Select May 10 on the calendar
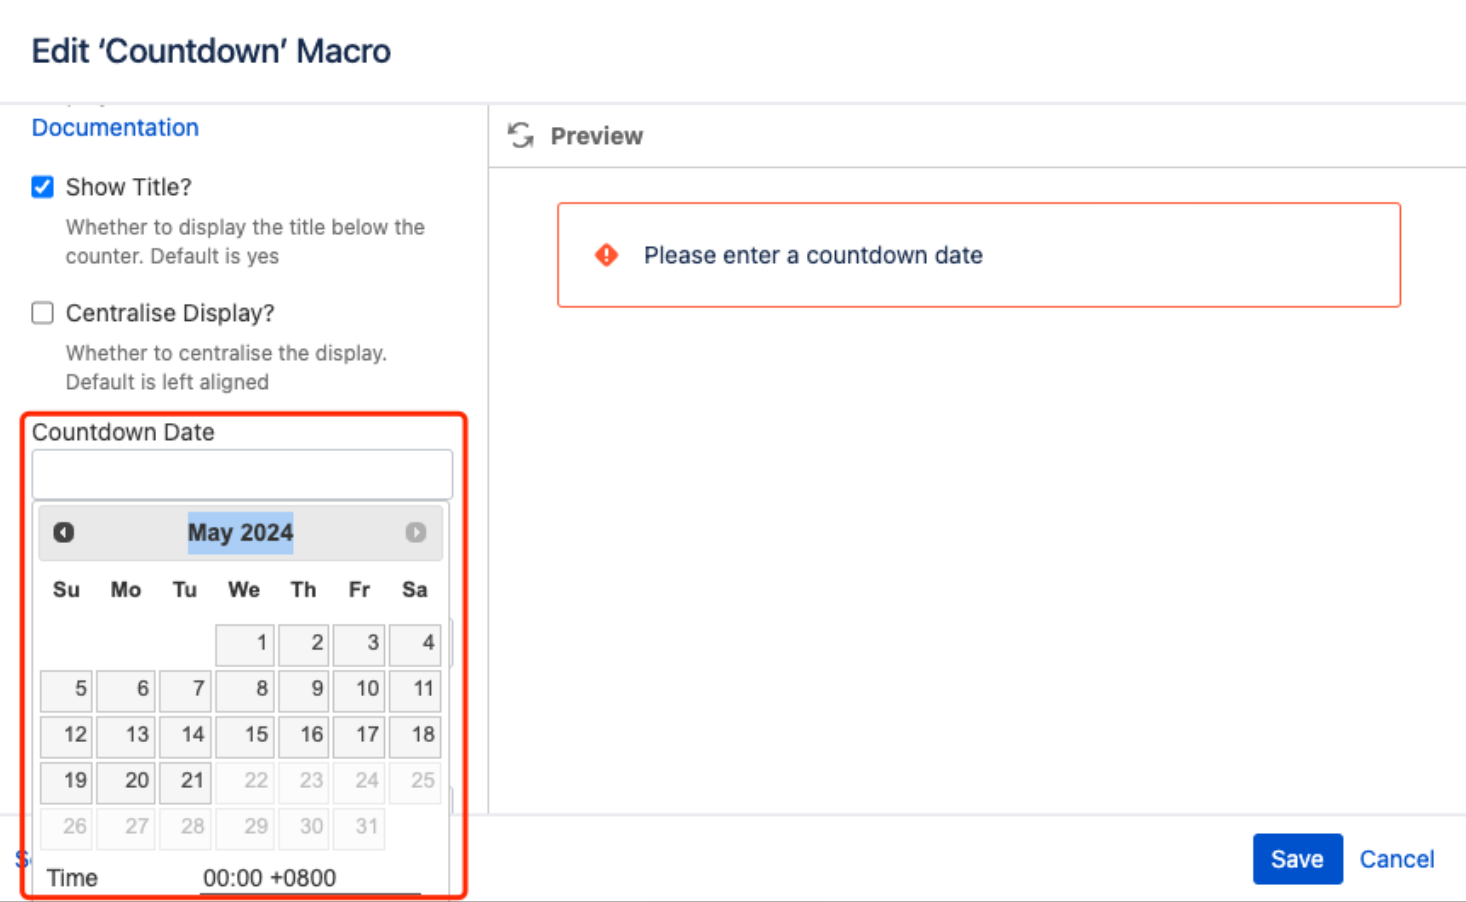 pos(360,689)
